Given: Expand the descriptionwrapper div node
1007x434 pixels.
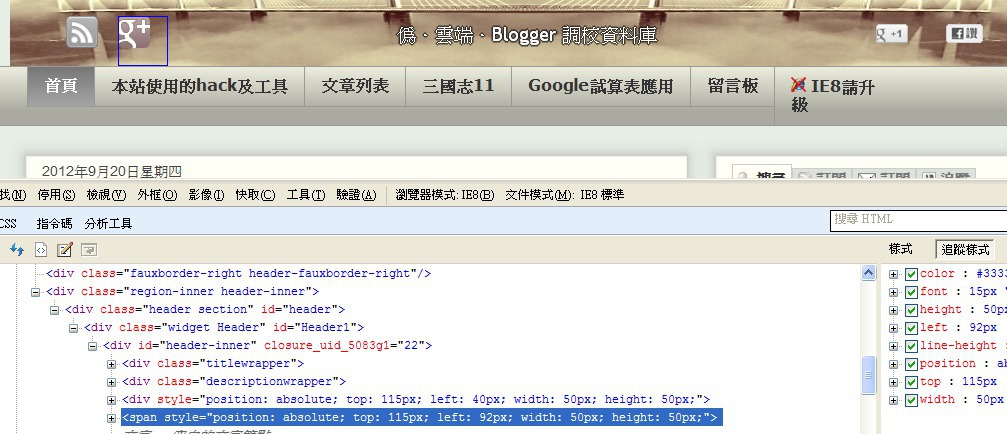Looking at the screenshot, I should 111,382.
